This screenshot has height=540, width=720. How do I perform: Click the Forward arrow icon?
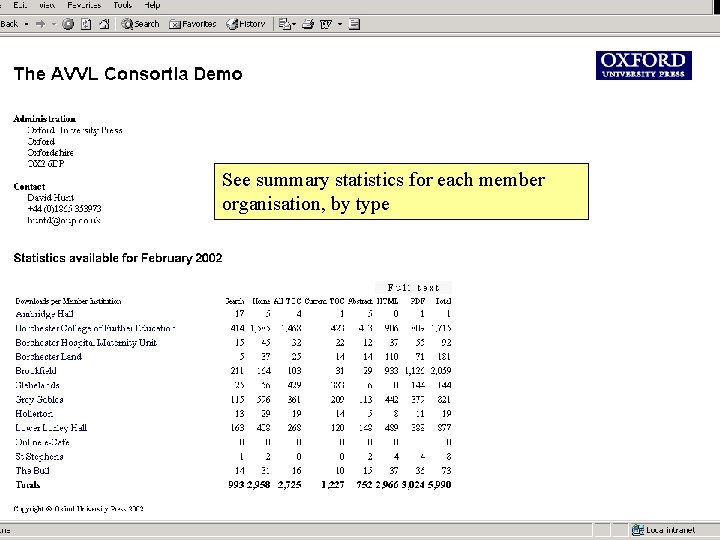[40, 24]
